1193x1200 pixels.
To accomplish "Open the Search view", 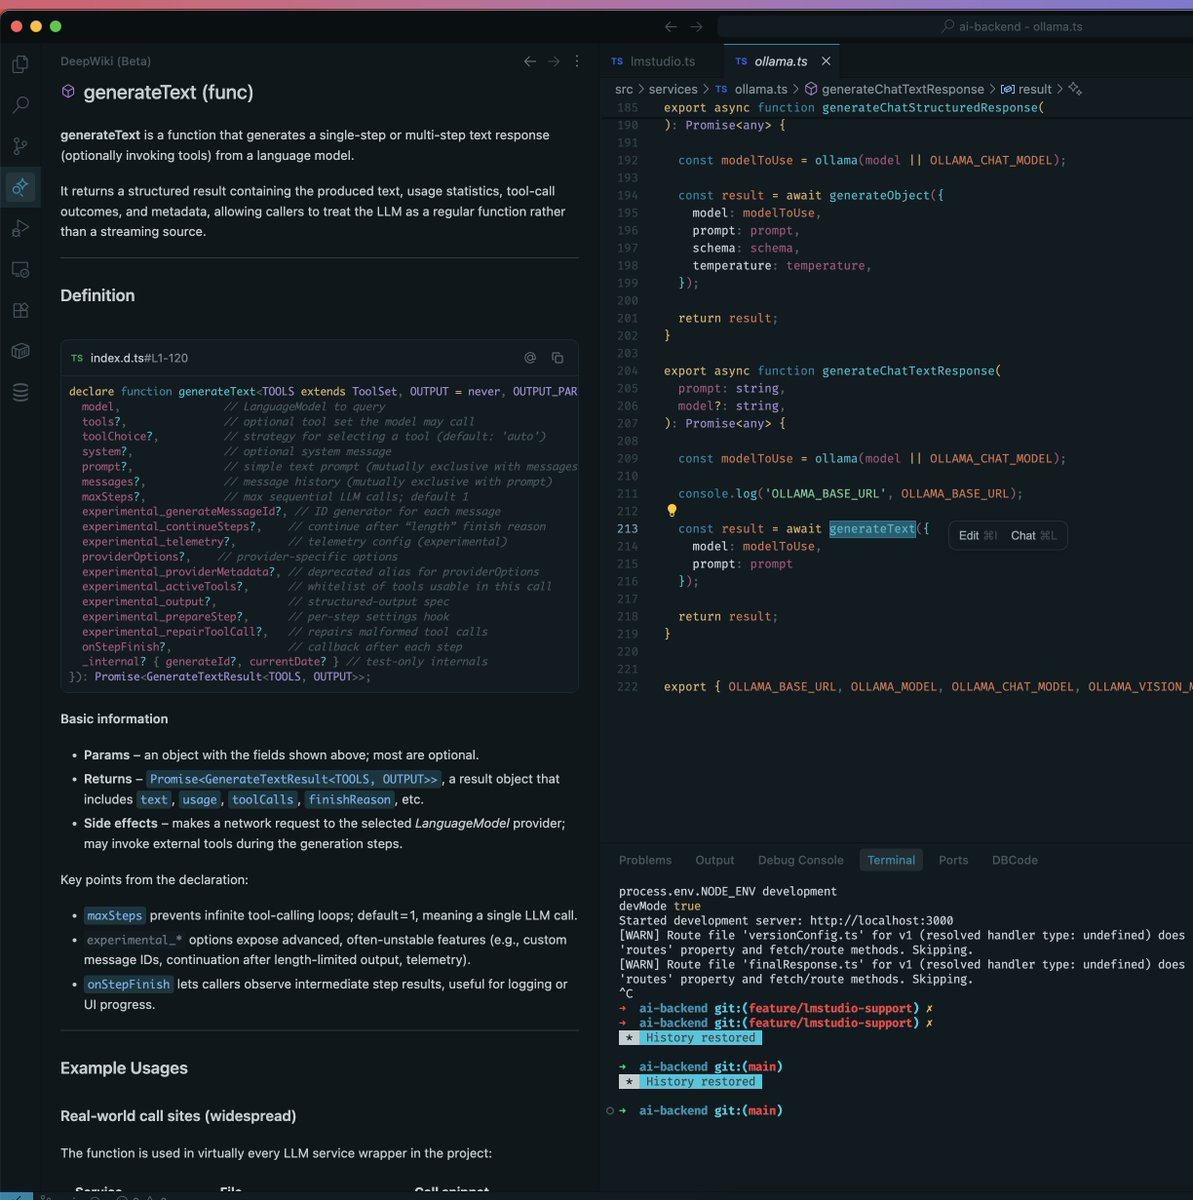I will click(x=20, y=104).
